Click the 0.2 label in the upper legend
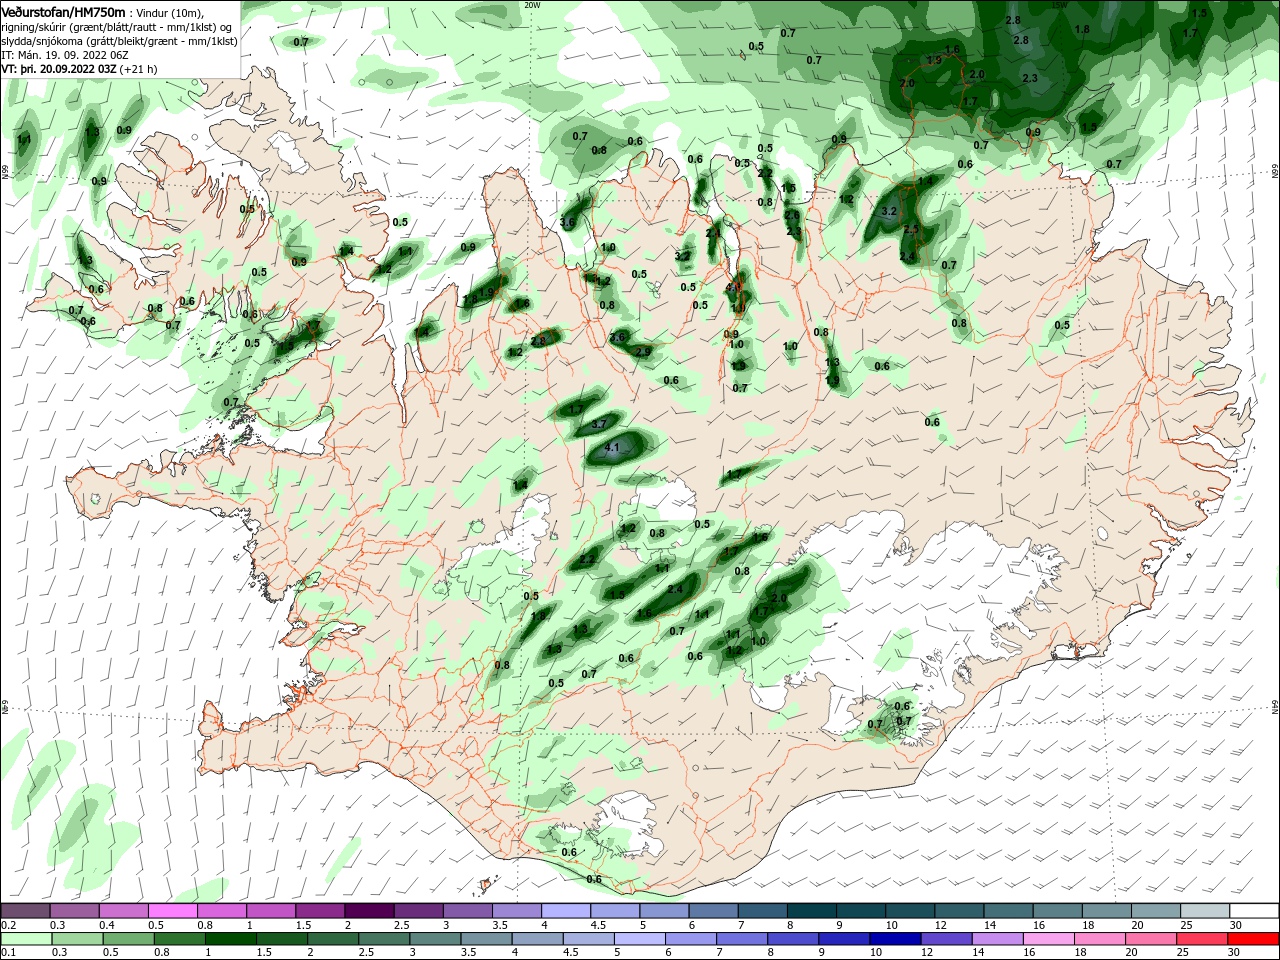 (x=8, y=925)
